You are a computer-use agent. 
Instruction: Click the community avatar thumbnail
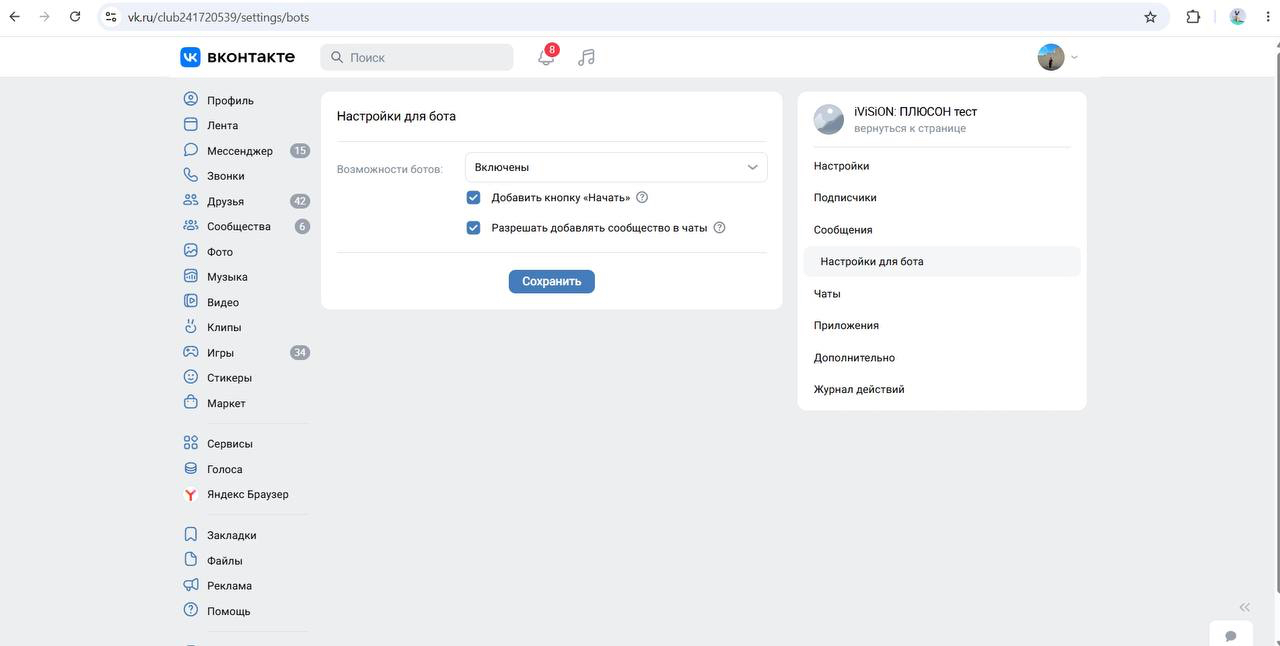(x=829, y=119)
